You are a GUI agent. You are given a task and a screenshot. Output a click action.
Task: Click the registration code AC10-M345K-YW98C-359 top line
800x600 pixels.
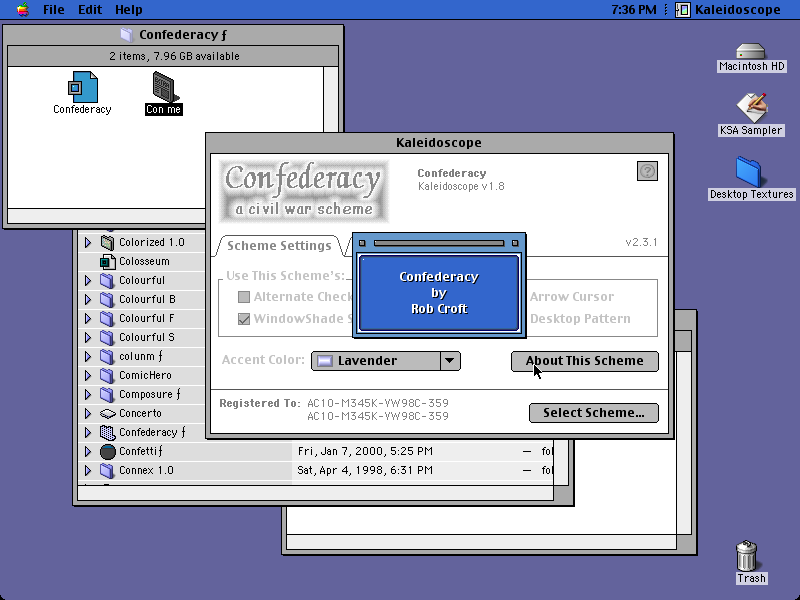378,403
